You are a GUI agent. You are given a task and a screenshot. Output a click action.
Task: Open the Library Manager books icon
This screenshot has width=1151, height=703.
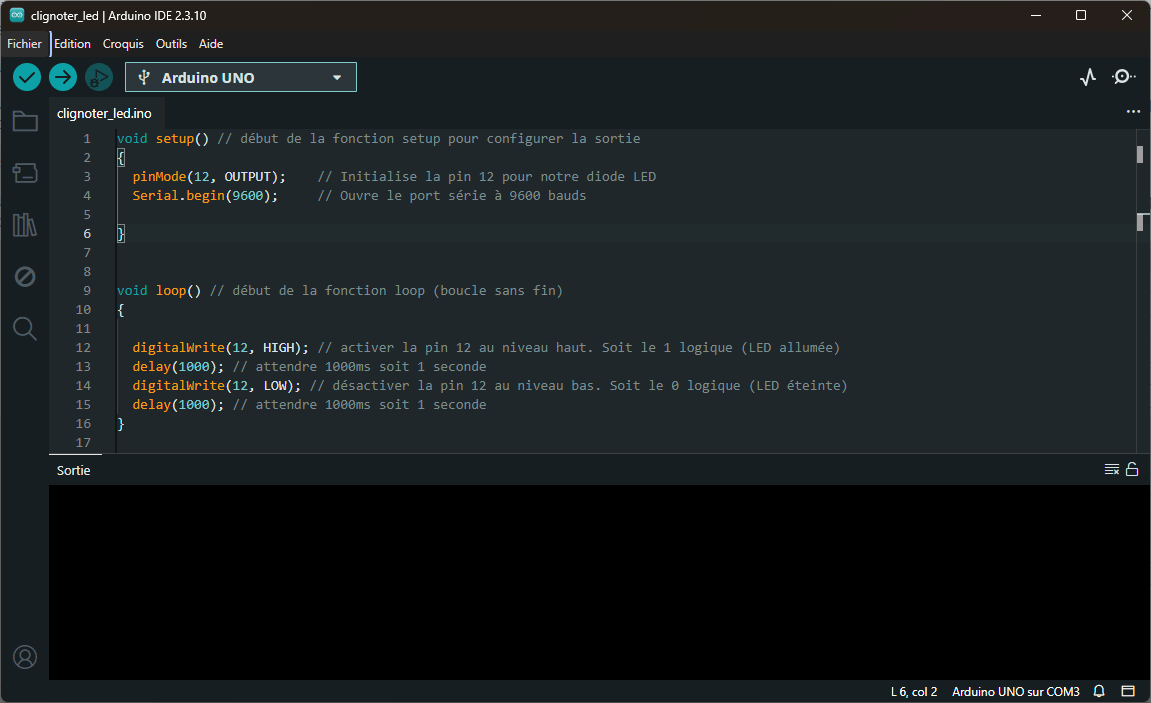click(25, 225)
